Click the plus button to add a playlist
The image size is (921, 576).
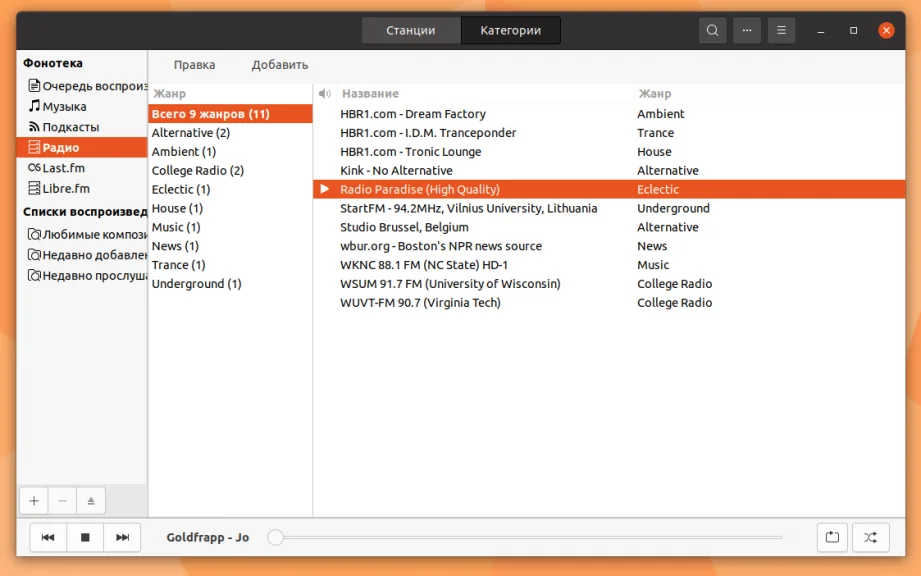[34, 500]
